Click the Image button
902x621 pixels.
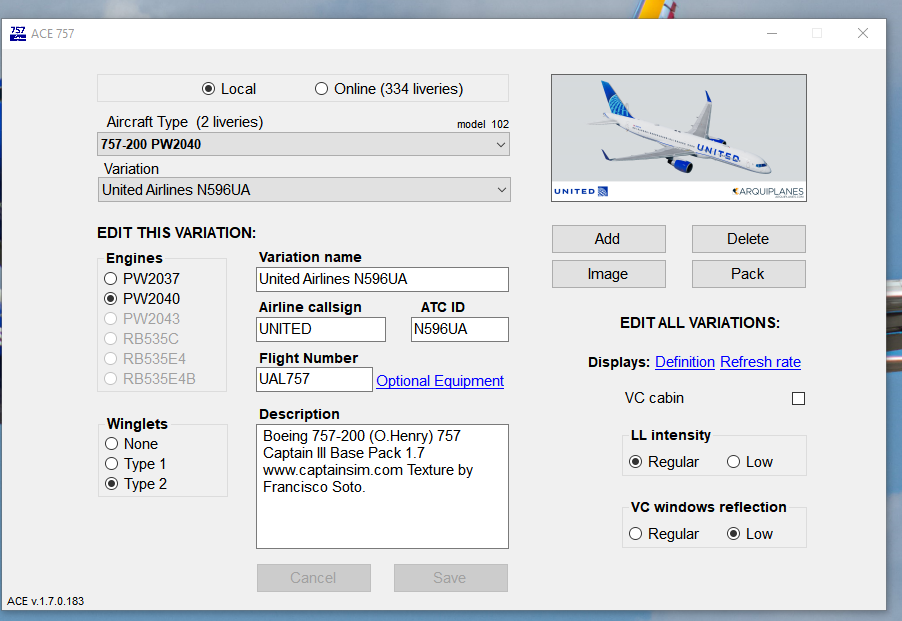608,273
